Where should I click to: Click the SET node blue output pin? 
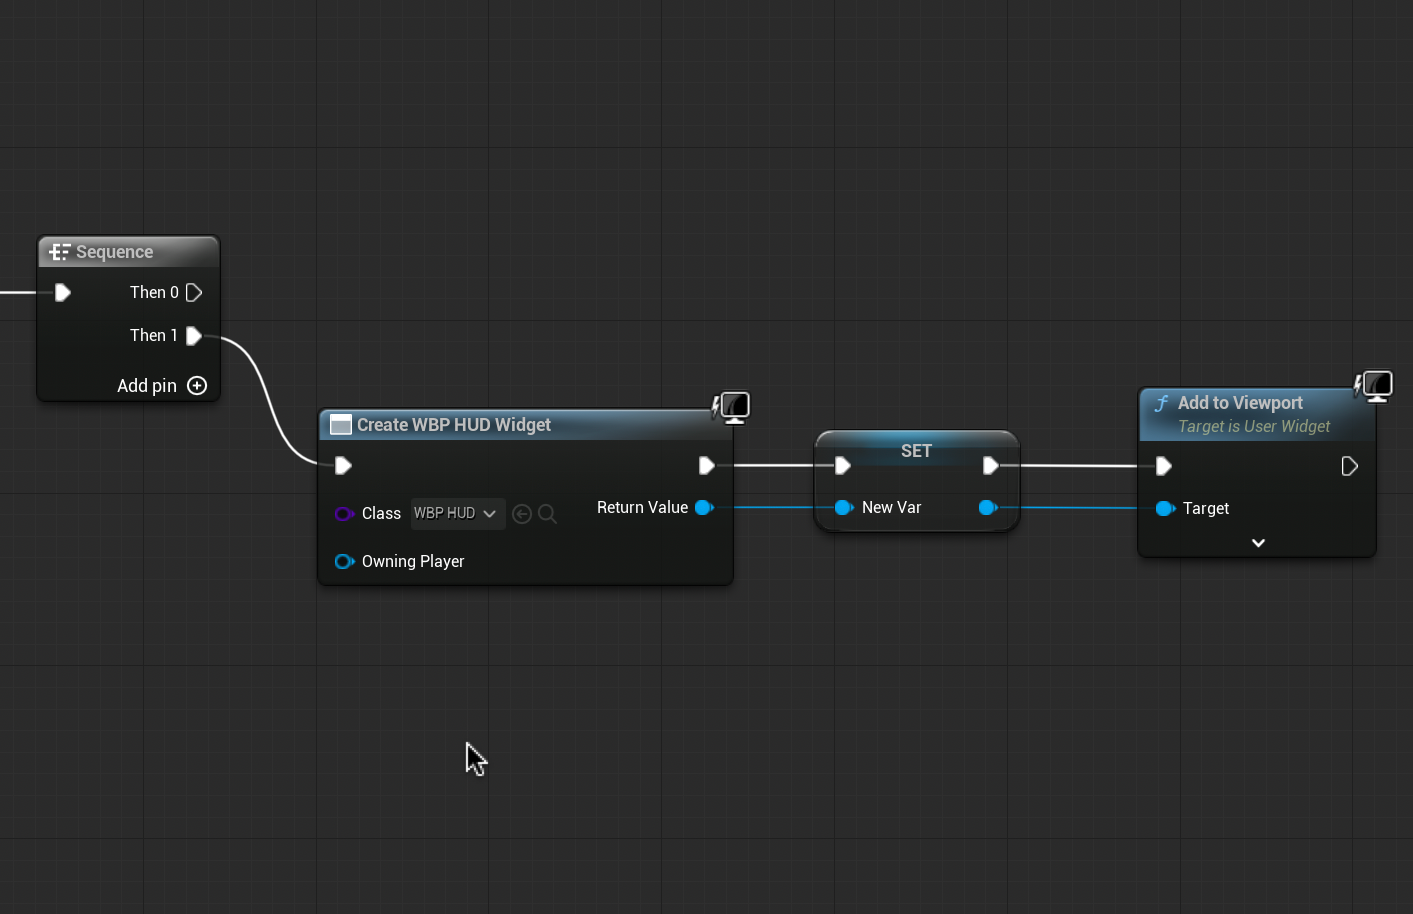pyautogui.click(x=988, y=508)
